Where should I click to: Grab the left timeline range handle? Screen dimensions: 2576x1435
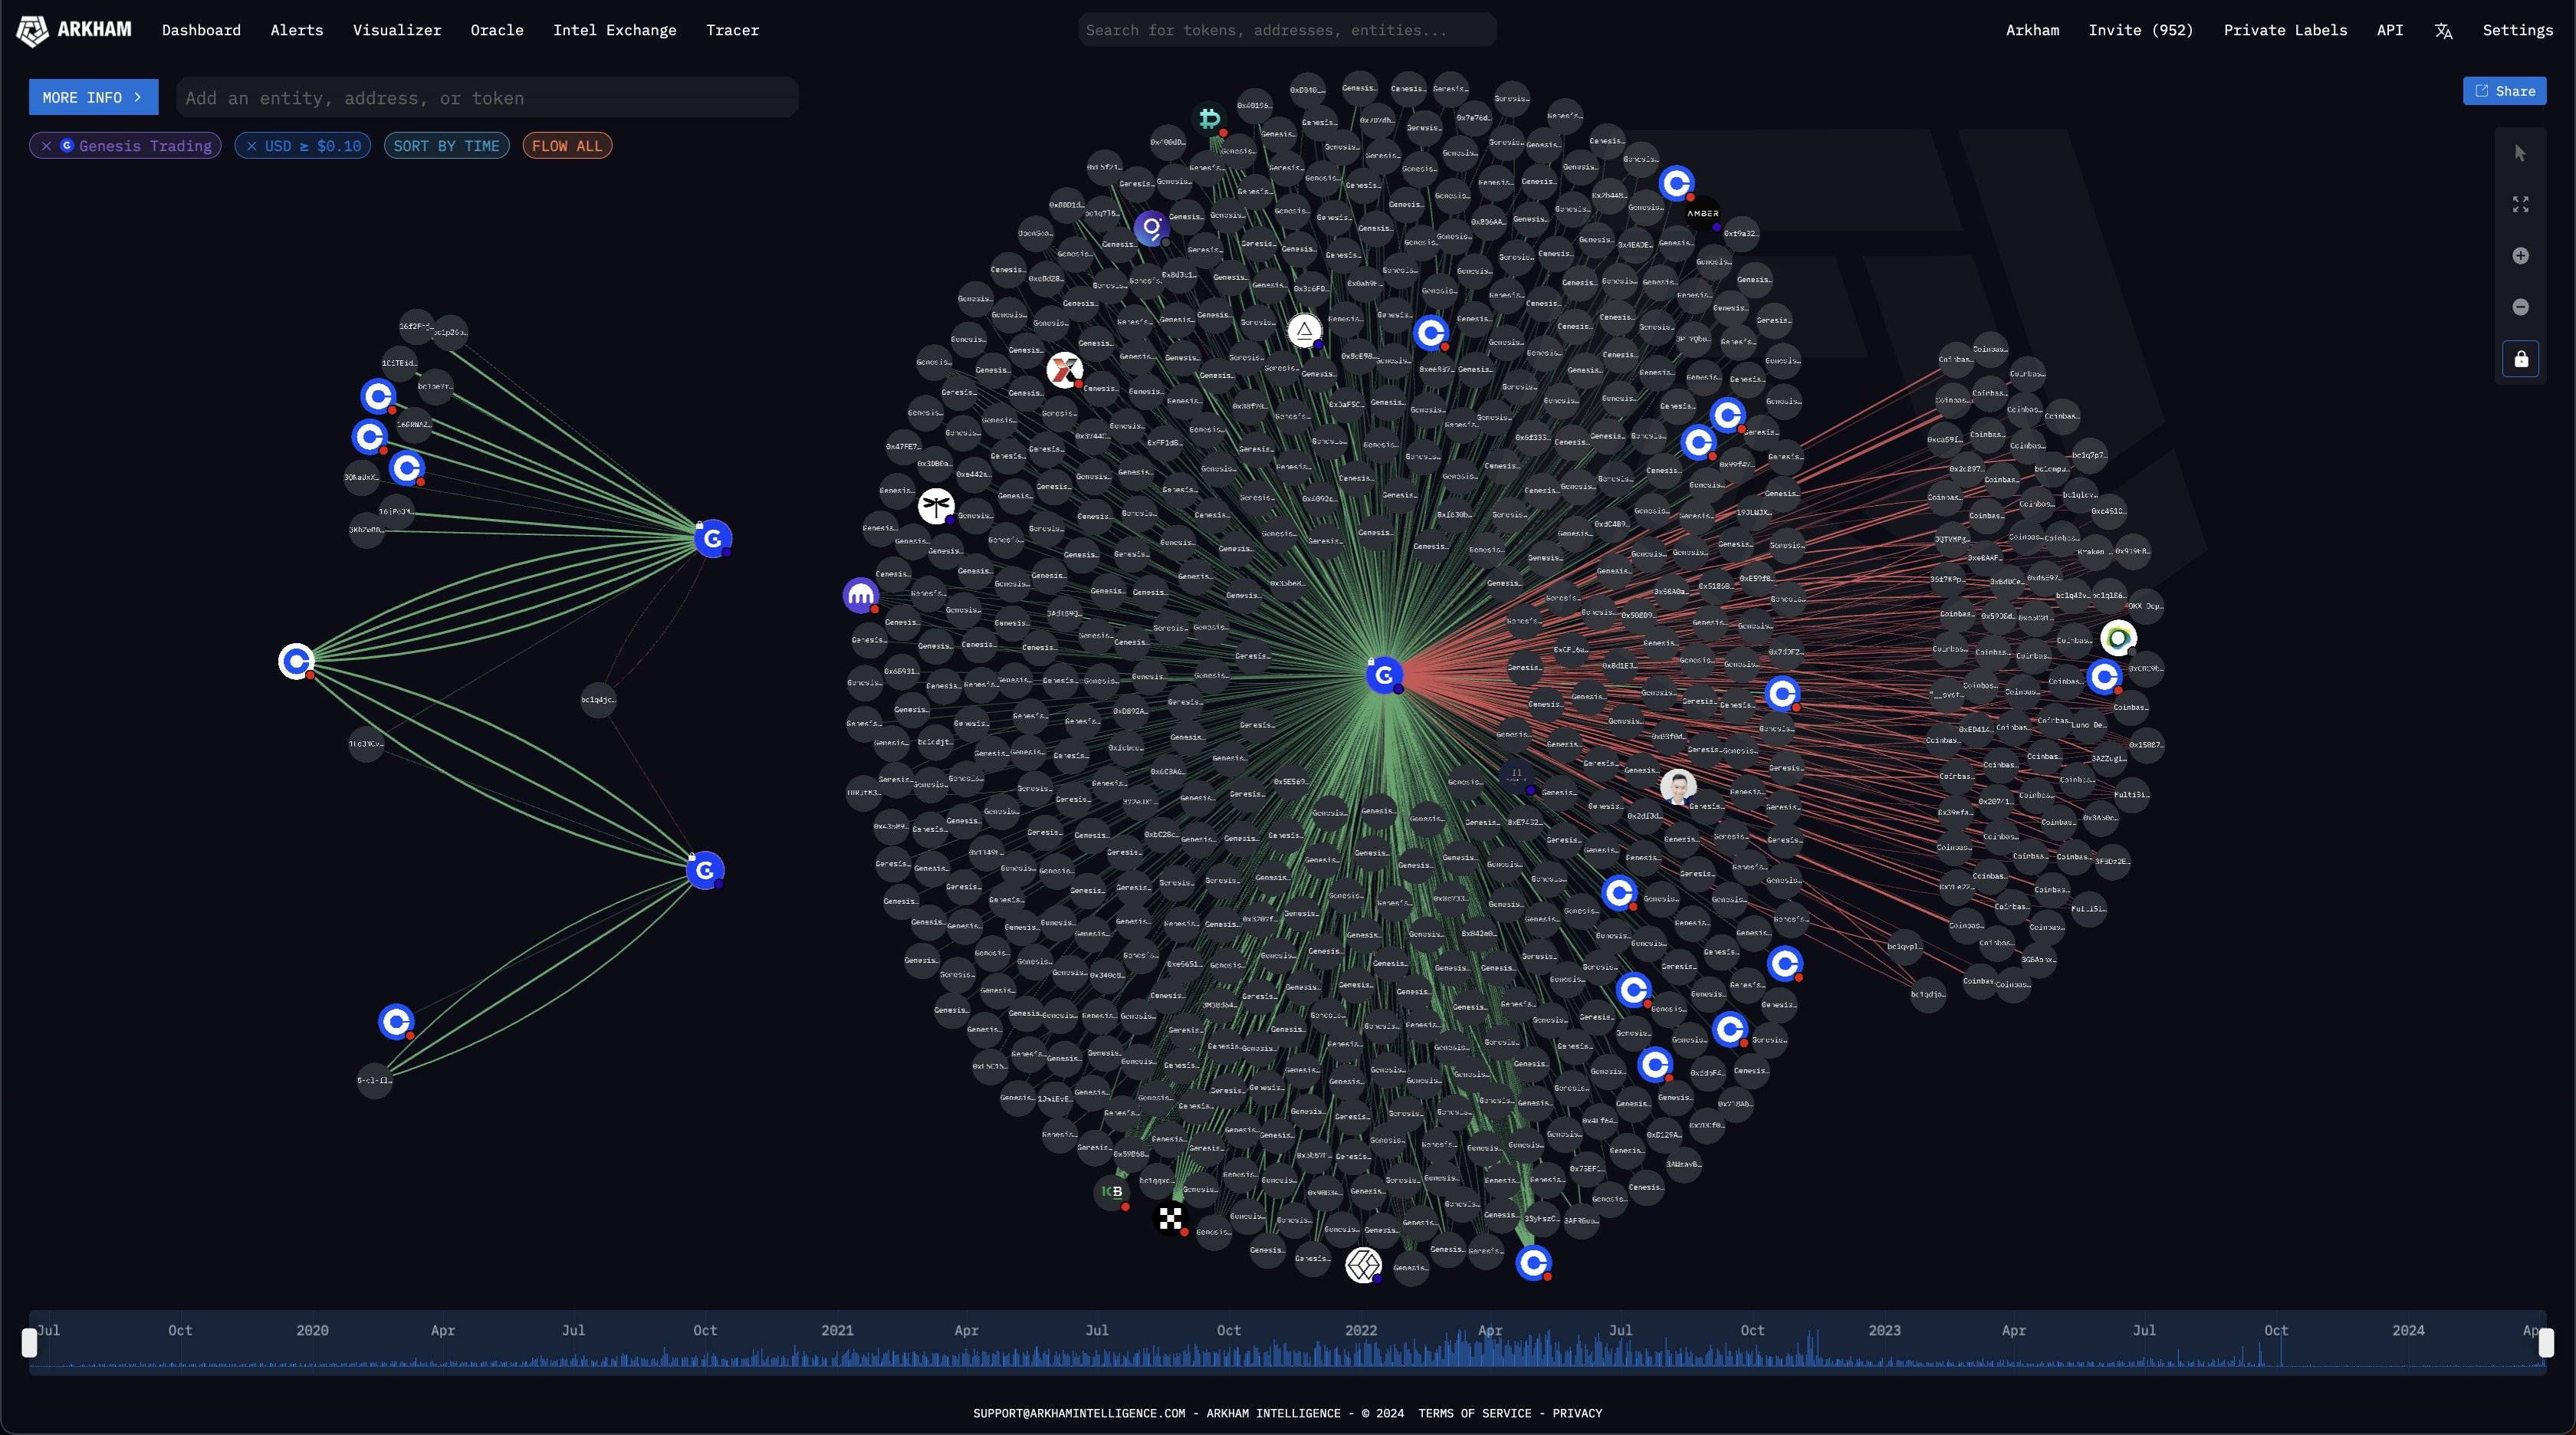pos(30,1343)
